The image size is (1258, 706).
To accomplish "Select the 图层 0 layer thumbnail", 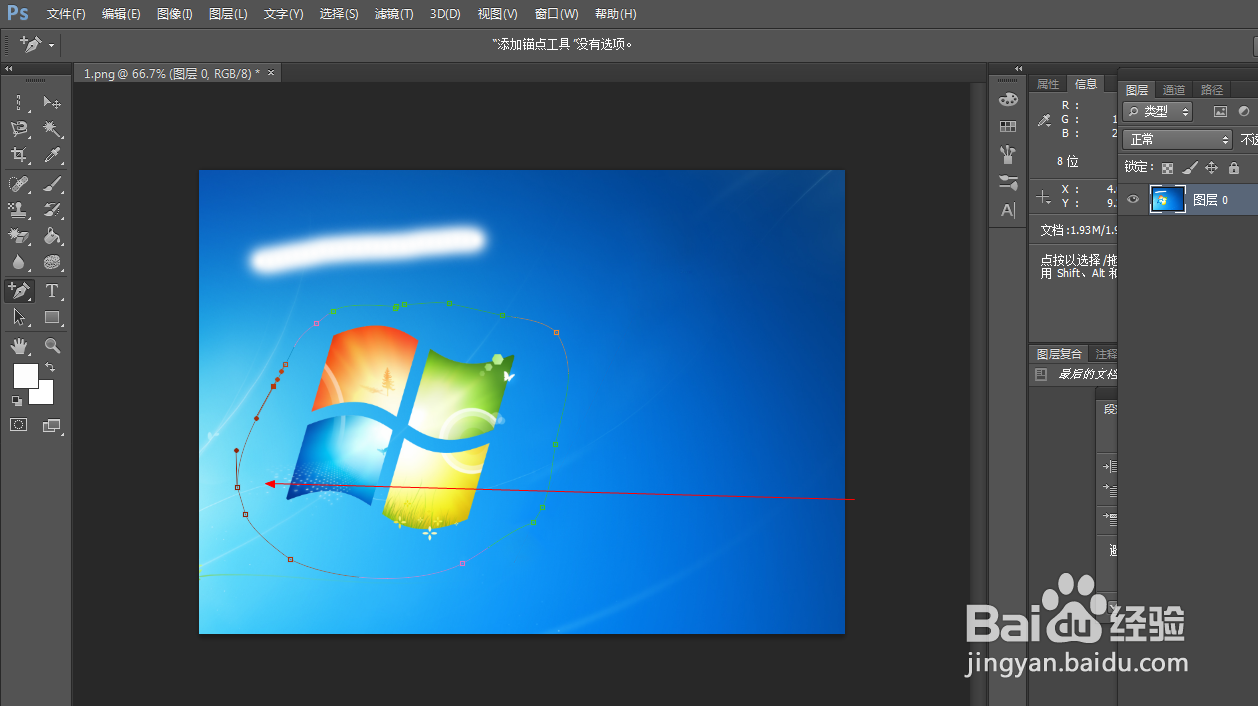I will [x=1167, y=200].
